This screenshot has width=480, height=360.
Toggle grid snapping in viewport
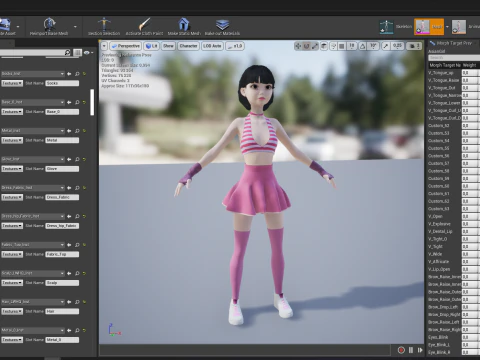342,46
